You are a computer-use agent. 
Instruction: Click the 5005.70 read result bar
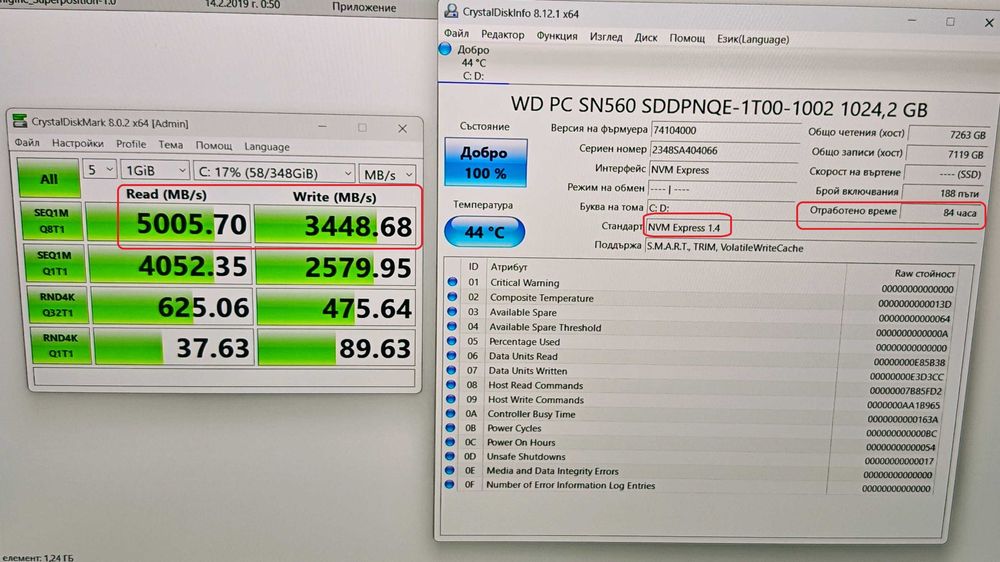[168, 223]
